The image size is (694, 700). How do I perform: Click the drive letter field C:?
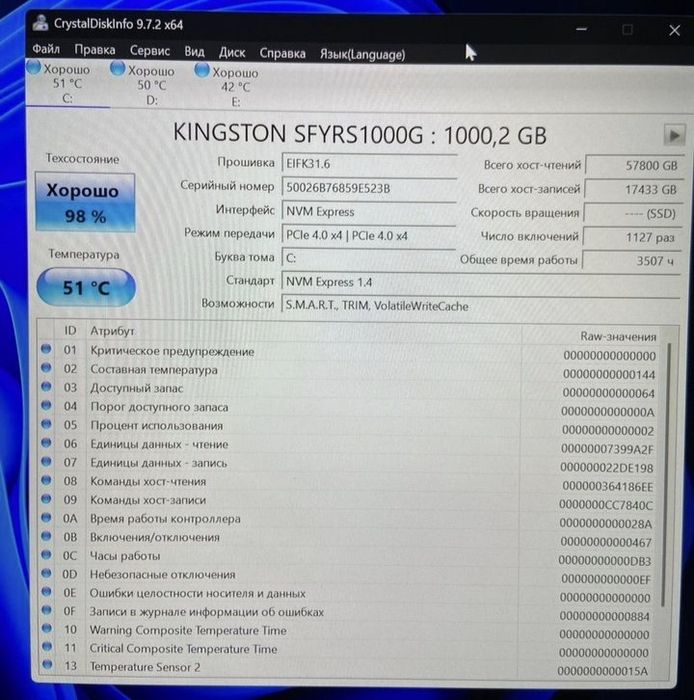click(x=369, y=258)
